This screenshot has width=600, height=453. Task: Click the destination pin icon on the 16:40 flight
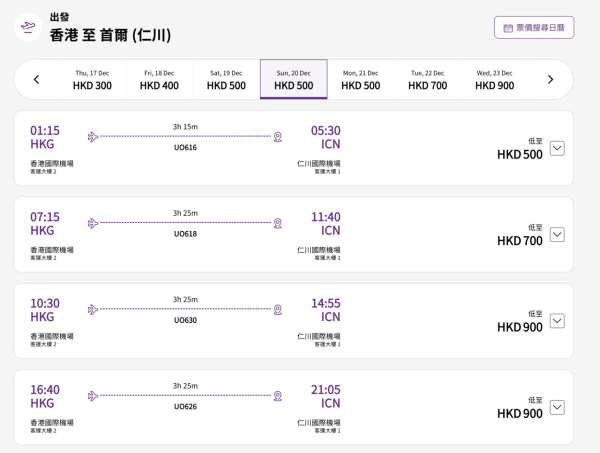278,396
